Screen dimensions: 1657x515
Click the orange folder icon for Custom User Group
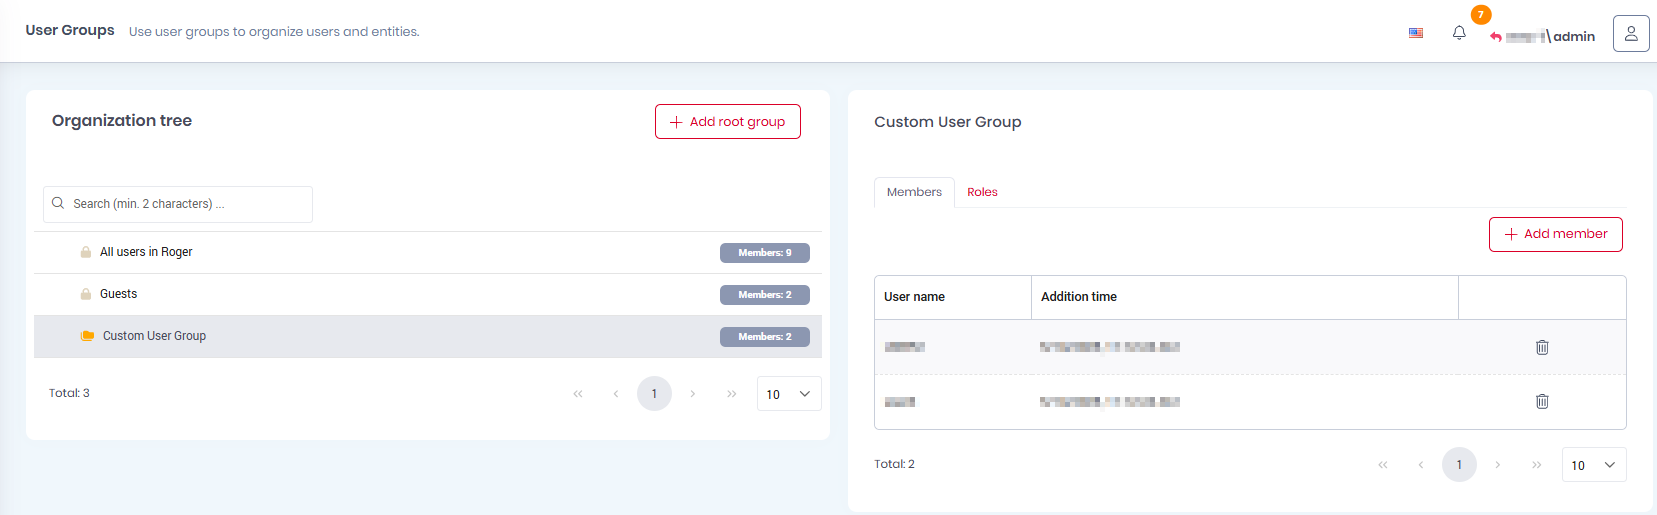[87, 336]
